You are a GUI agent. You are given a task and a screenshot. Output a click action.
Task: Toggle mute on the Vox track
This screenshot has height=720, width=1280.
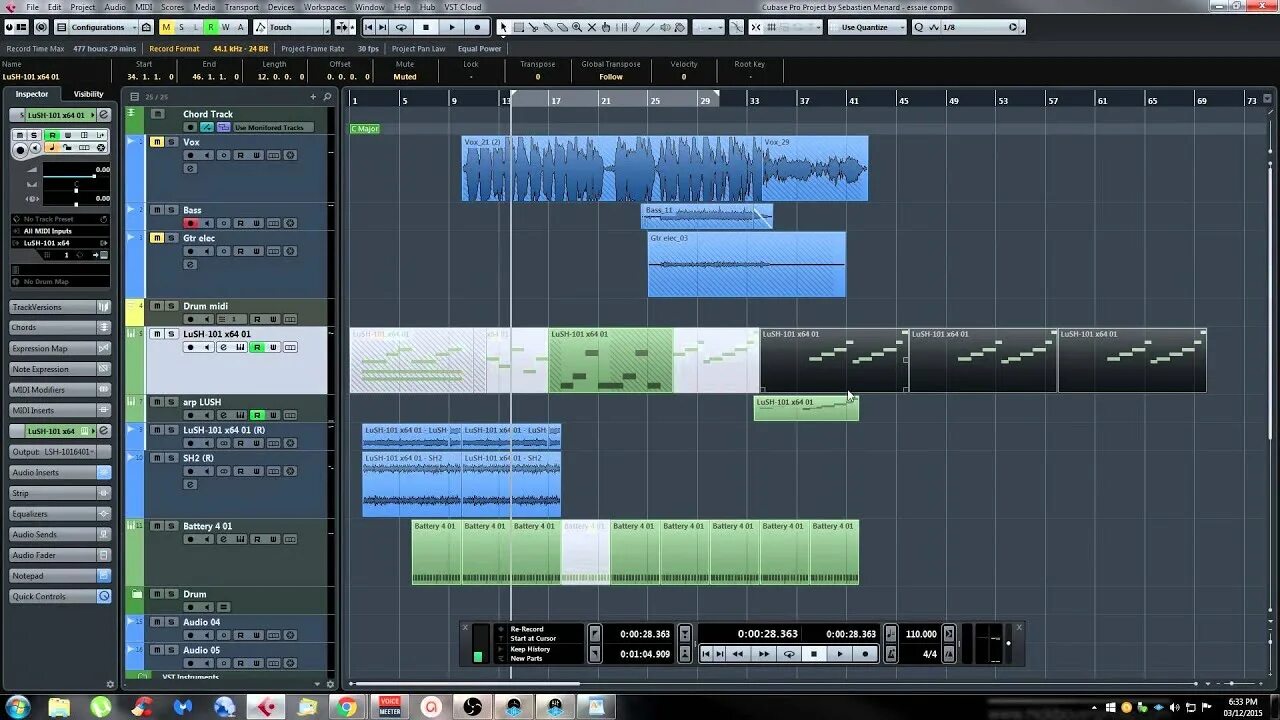156,142
